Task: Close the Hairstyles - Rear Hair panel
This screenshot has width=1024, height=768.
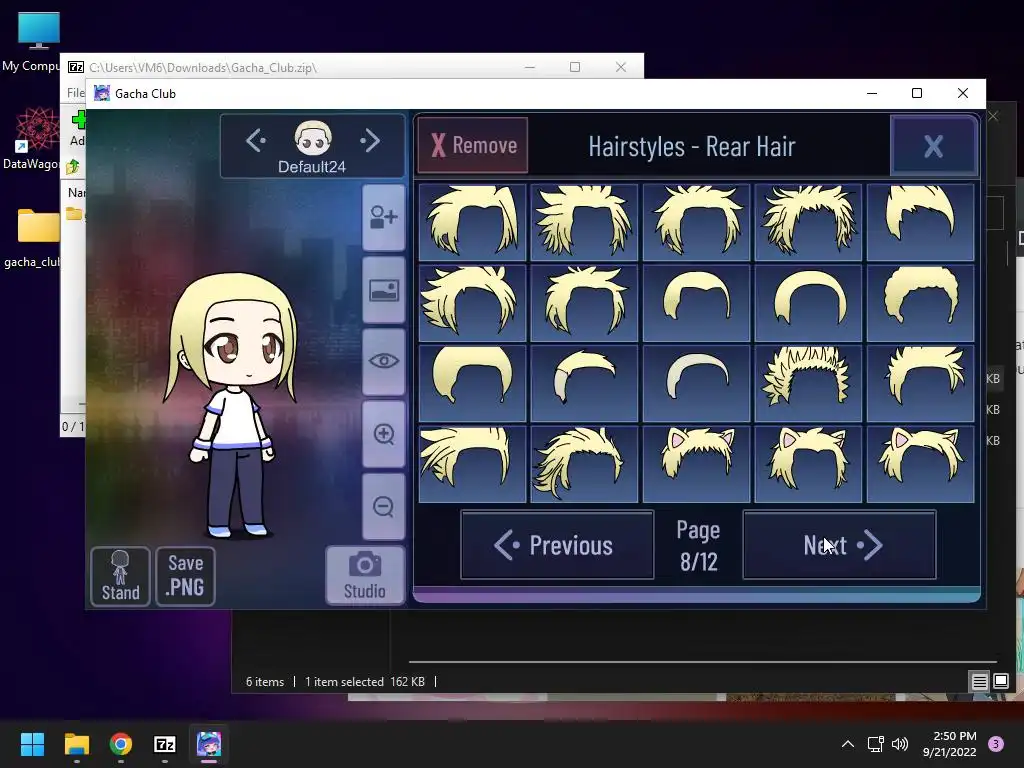Action: [933, 146]
